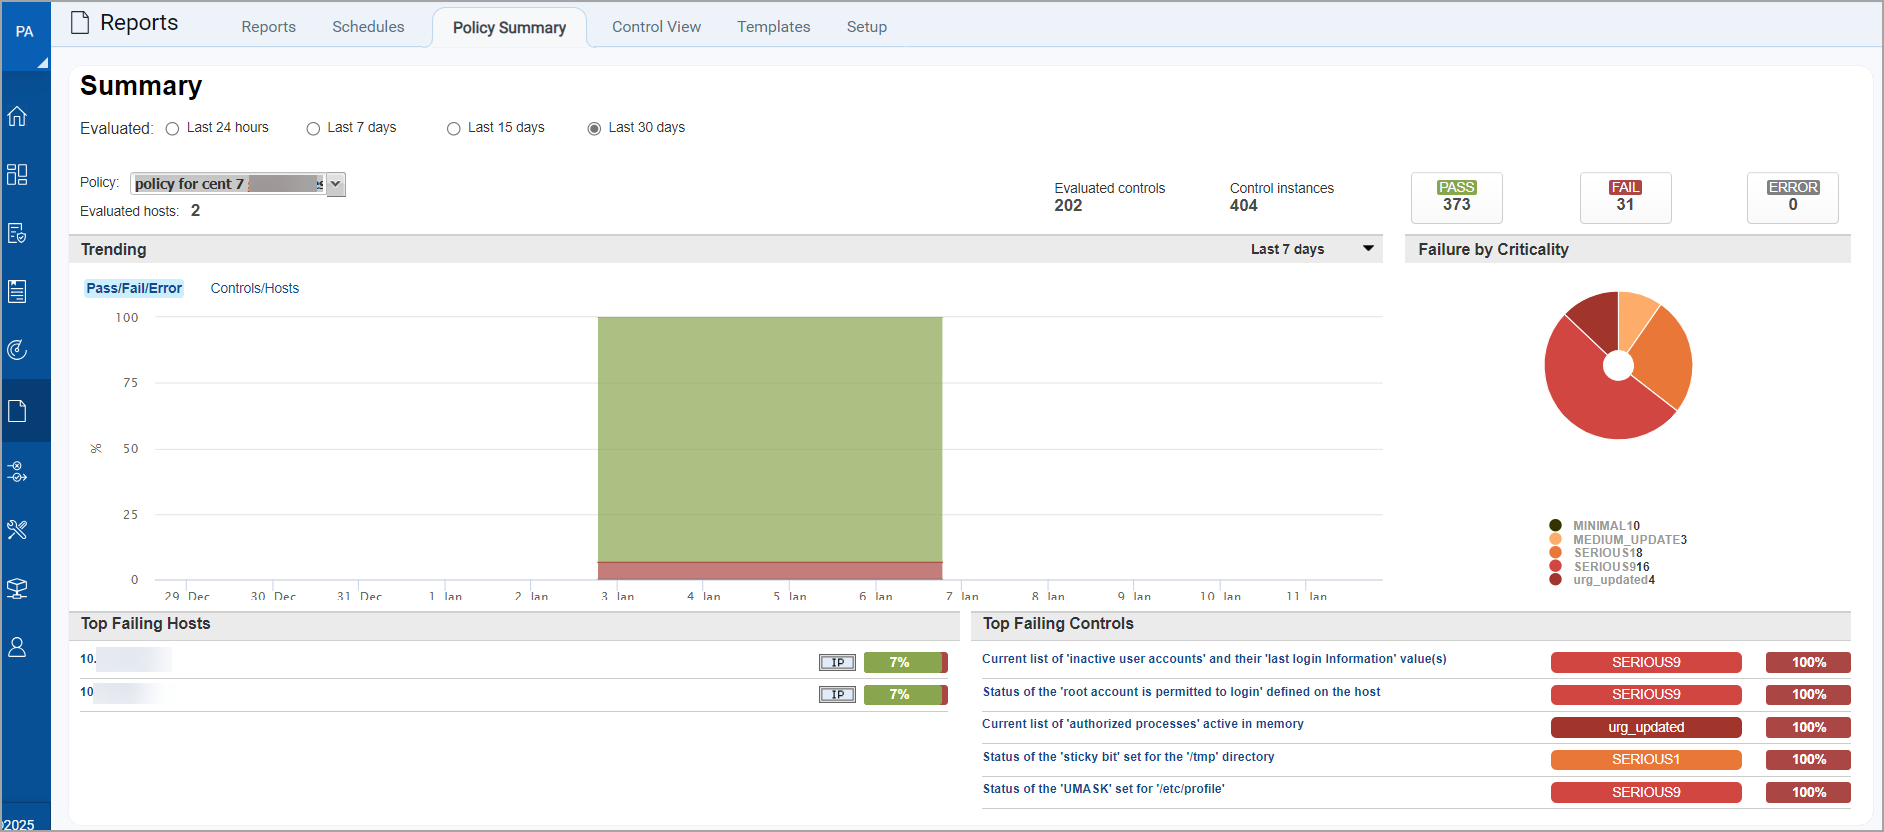This screenshot has width=1884, height=832.
Task: Open the Users icon in sidebar
Action: [17, 647]
